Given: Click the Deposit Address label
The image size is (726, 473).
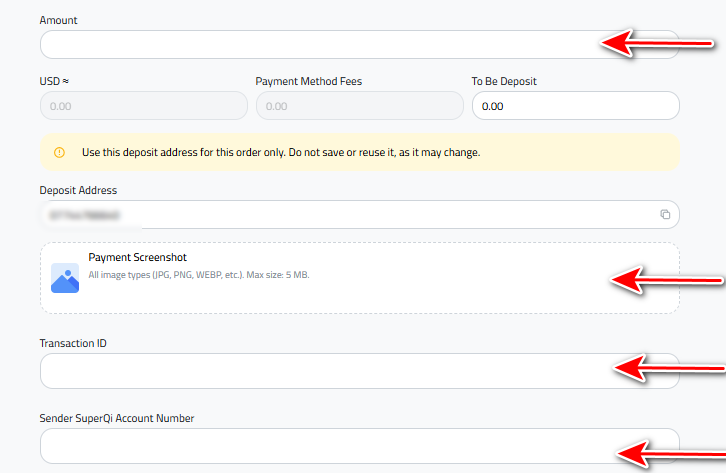Looking at the screenshot, I should click(x=78, y=190).
